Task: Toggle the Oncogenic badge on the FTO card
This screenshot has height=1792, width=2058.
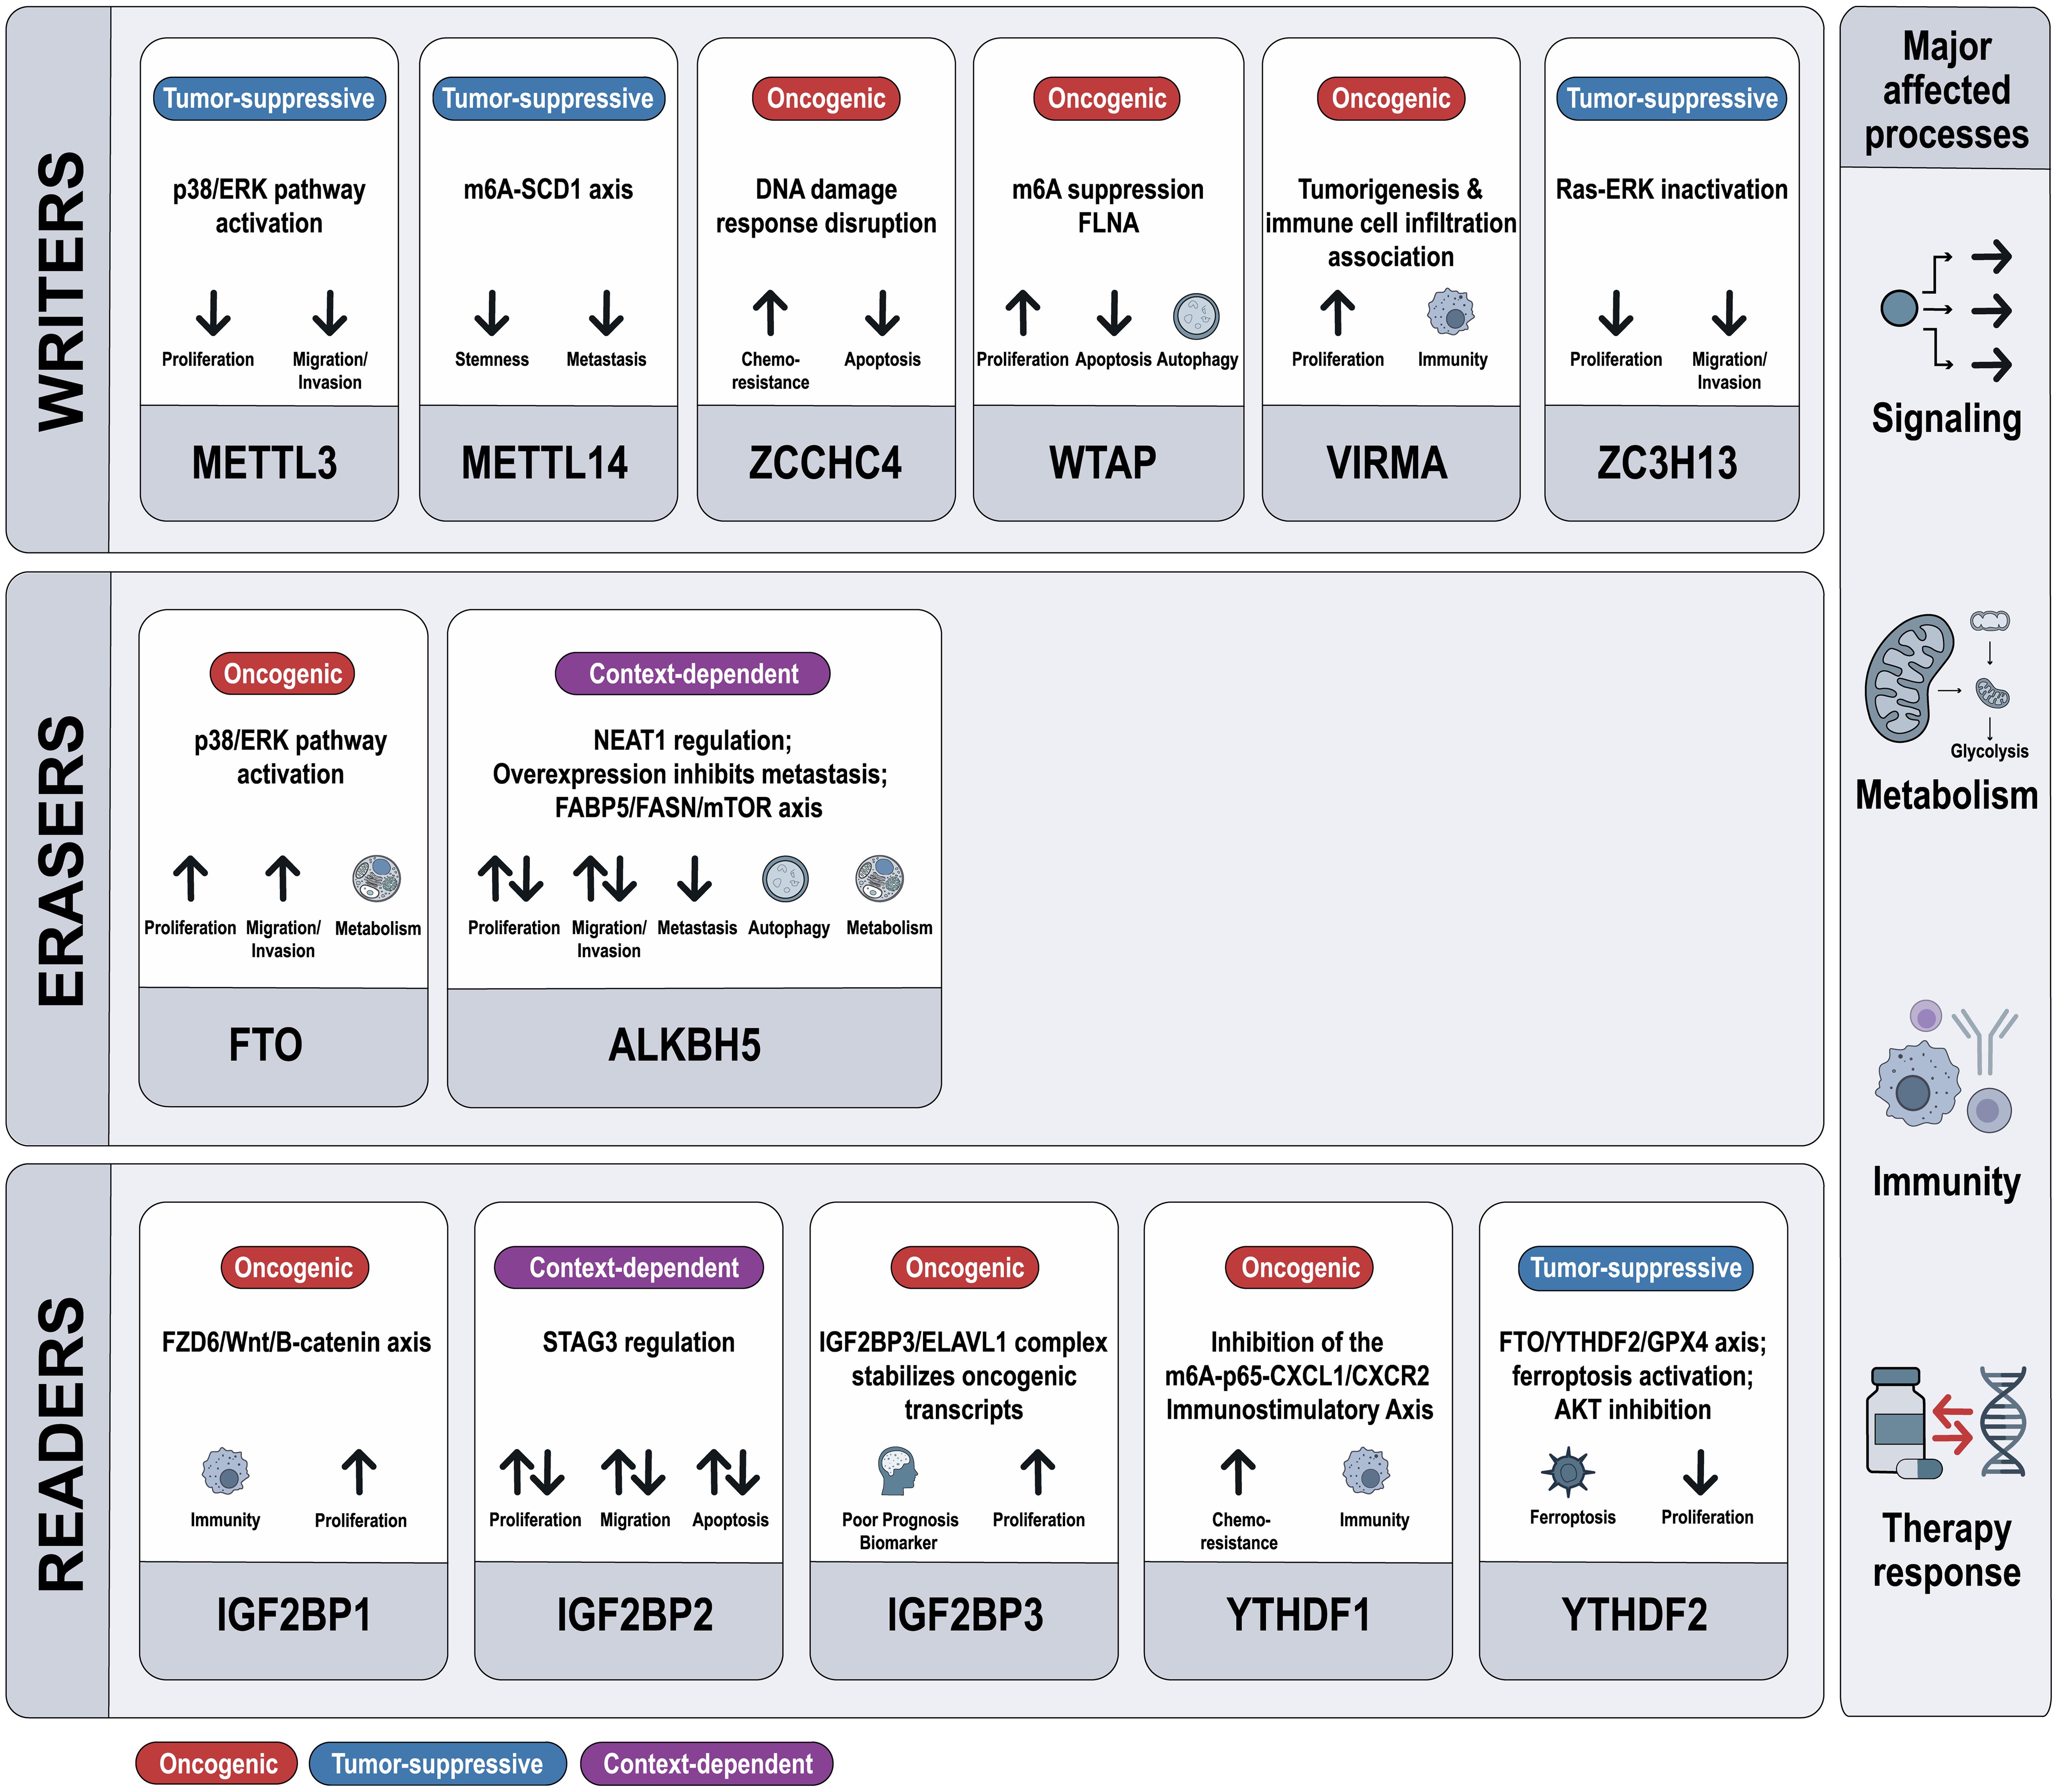Action: (283, 673)
